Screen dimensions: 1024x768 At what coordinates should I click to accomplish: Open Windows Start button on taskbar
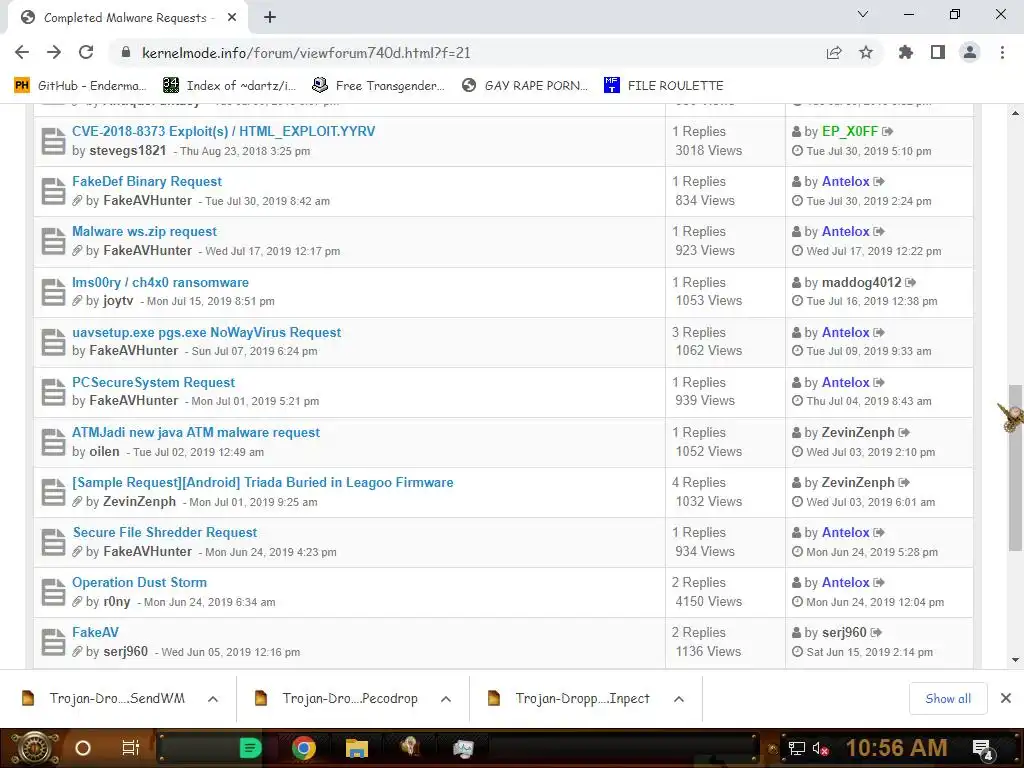point(35,748)
